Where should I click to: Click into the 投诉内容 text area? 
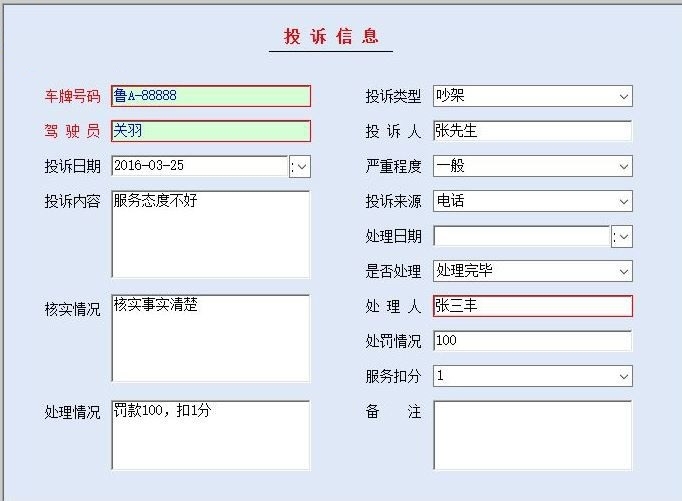pos(211,234)
